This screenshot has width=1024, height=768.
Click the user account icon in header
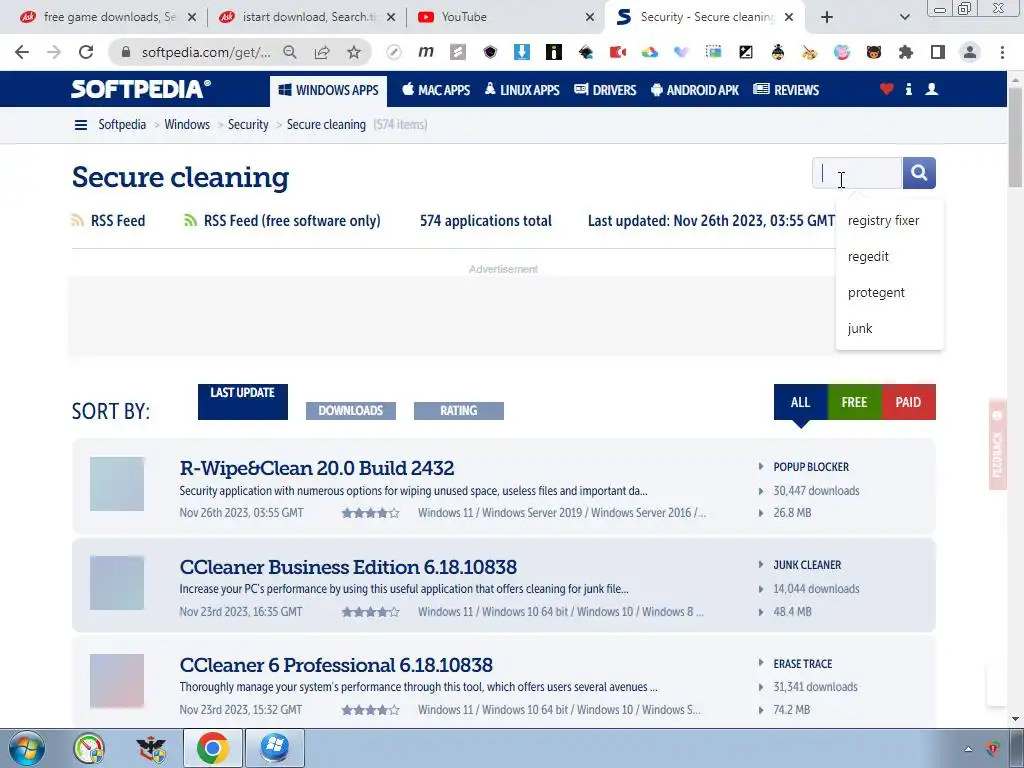pyautogui.click(x=932, y=89)
